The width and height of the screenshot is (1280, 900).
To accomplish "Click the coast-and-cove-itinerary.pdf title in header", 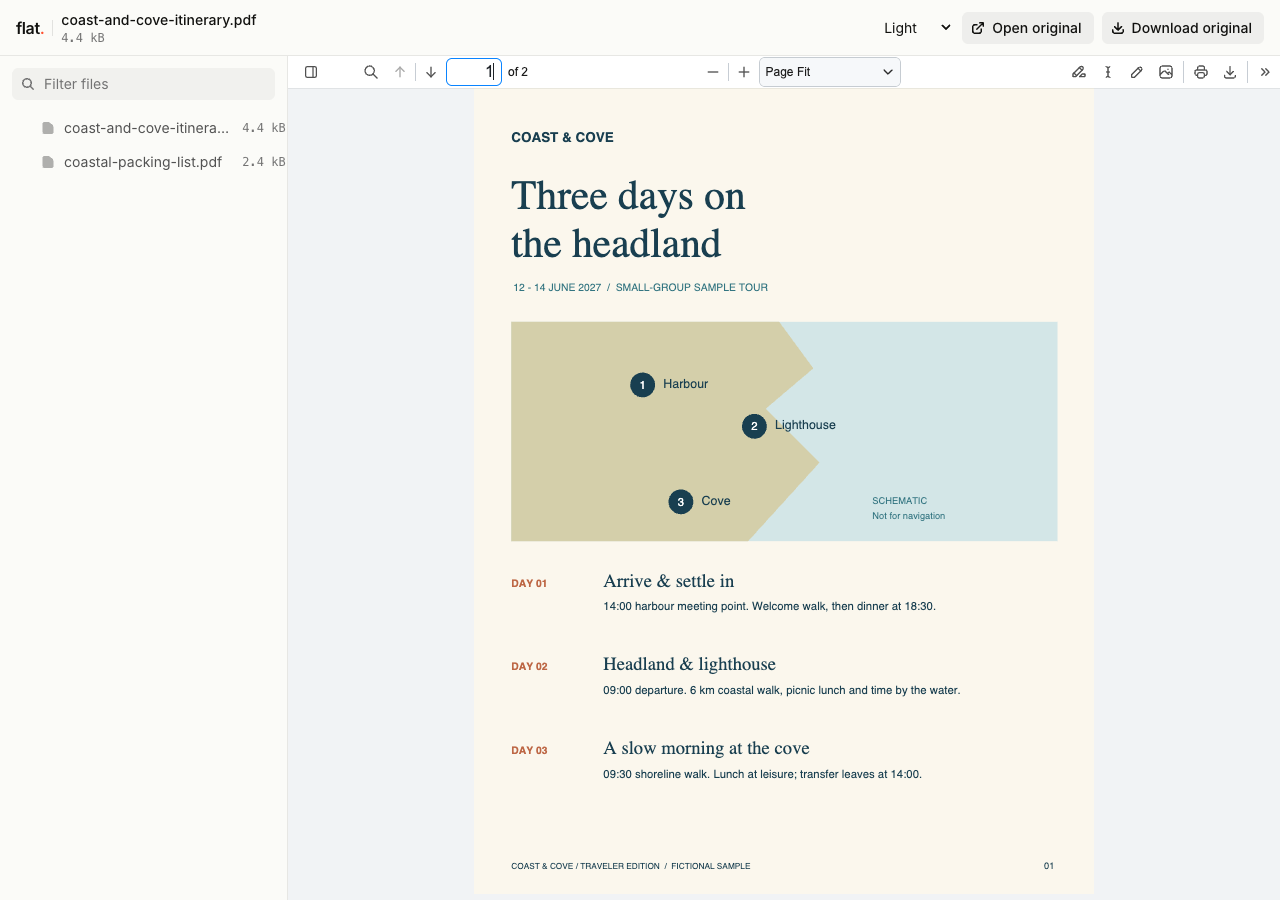I will (159, 19).
